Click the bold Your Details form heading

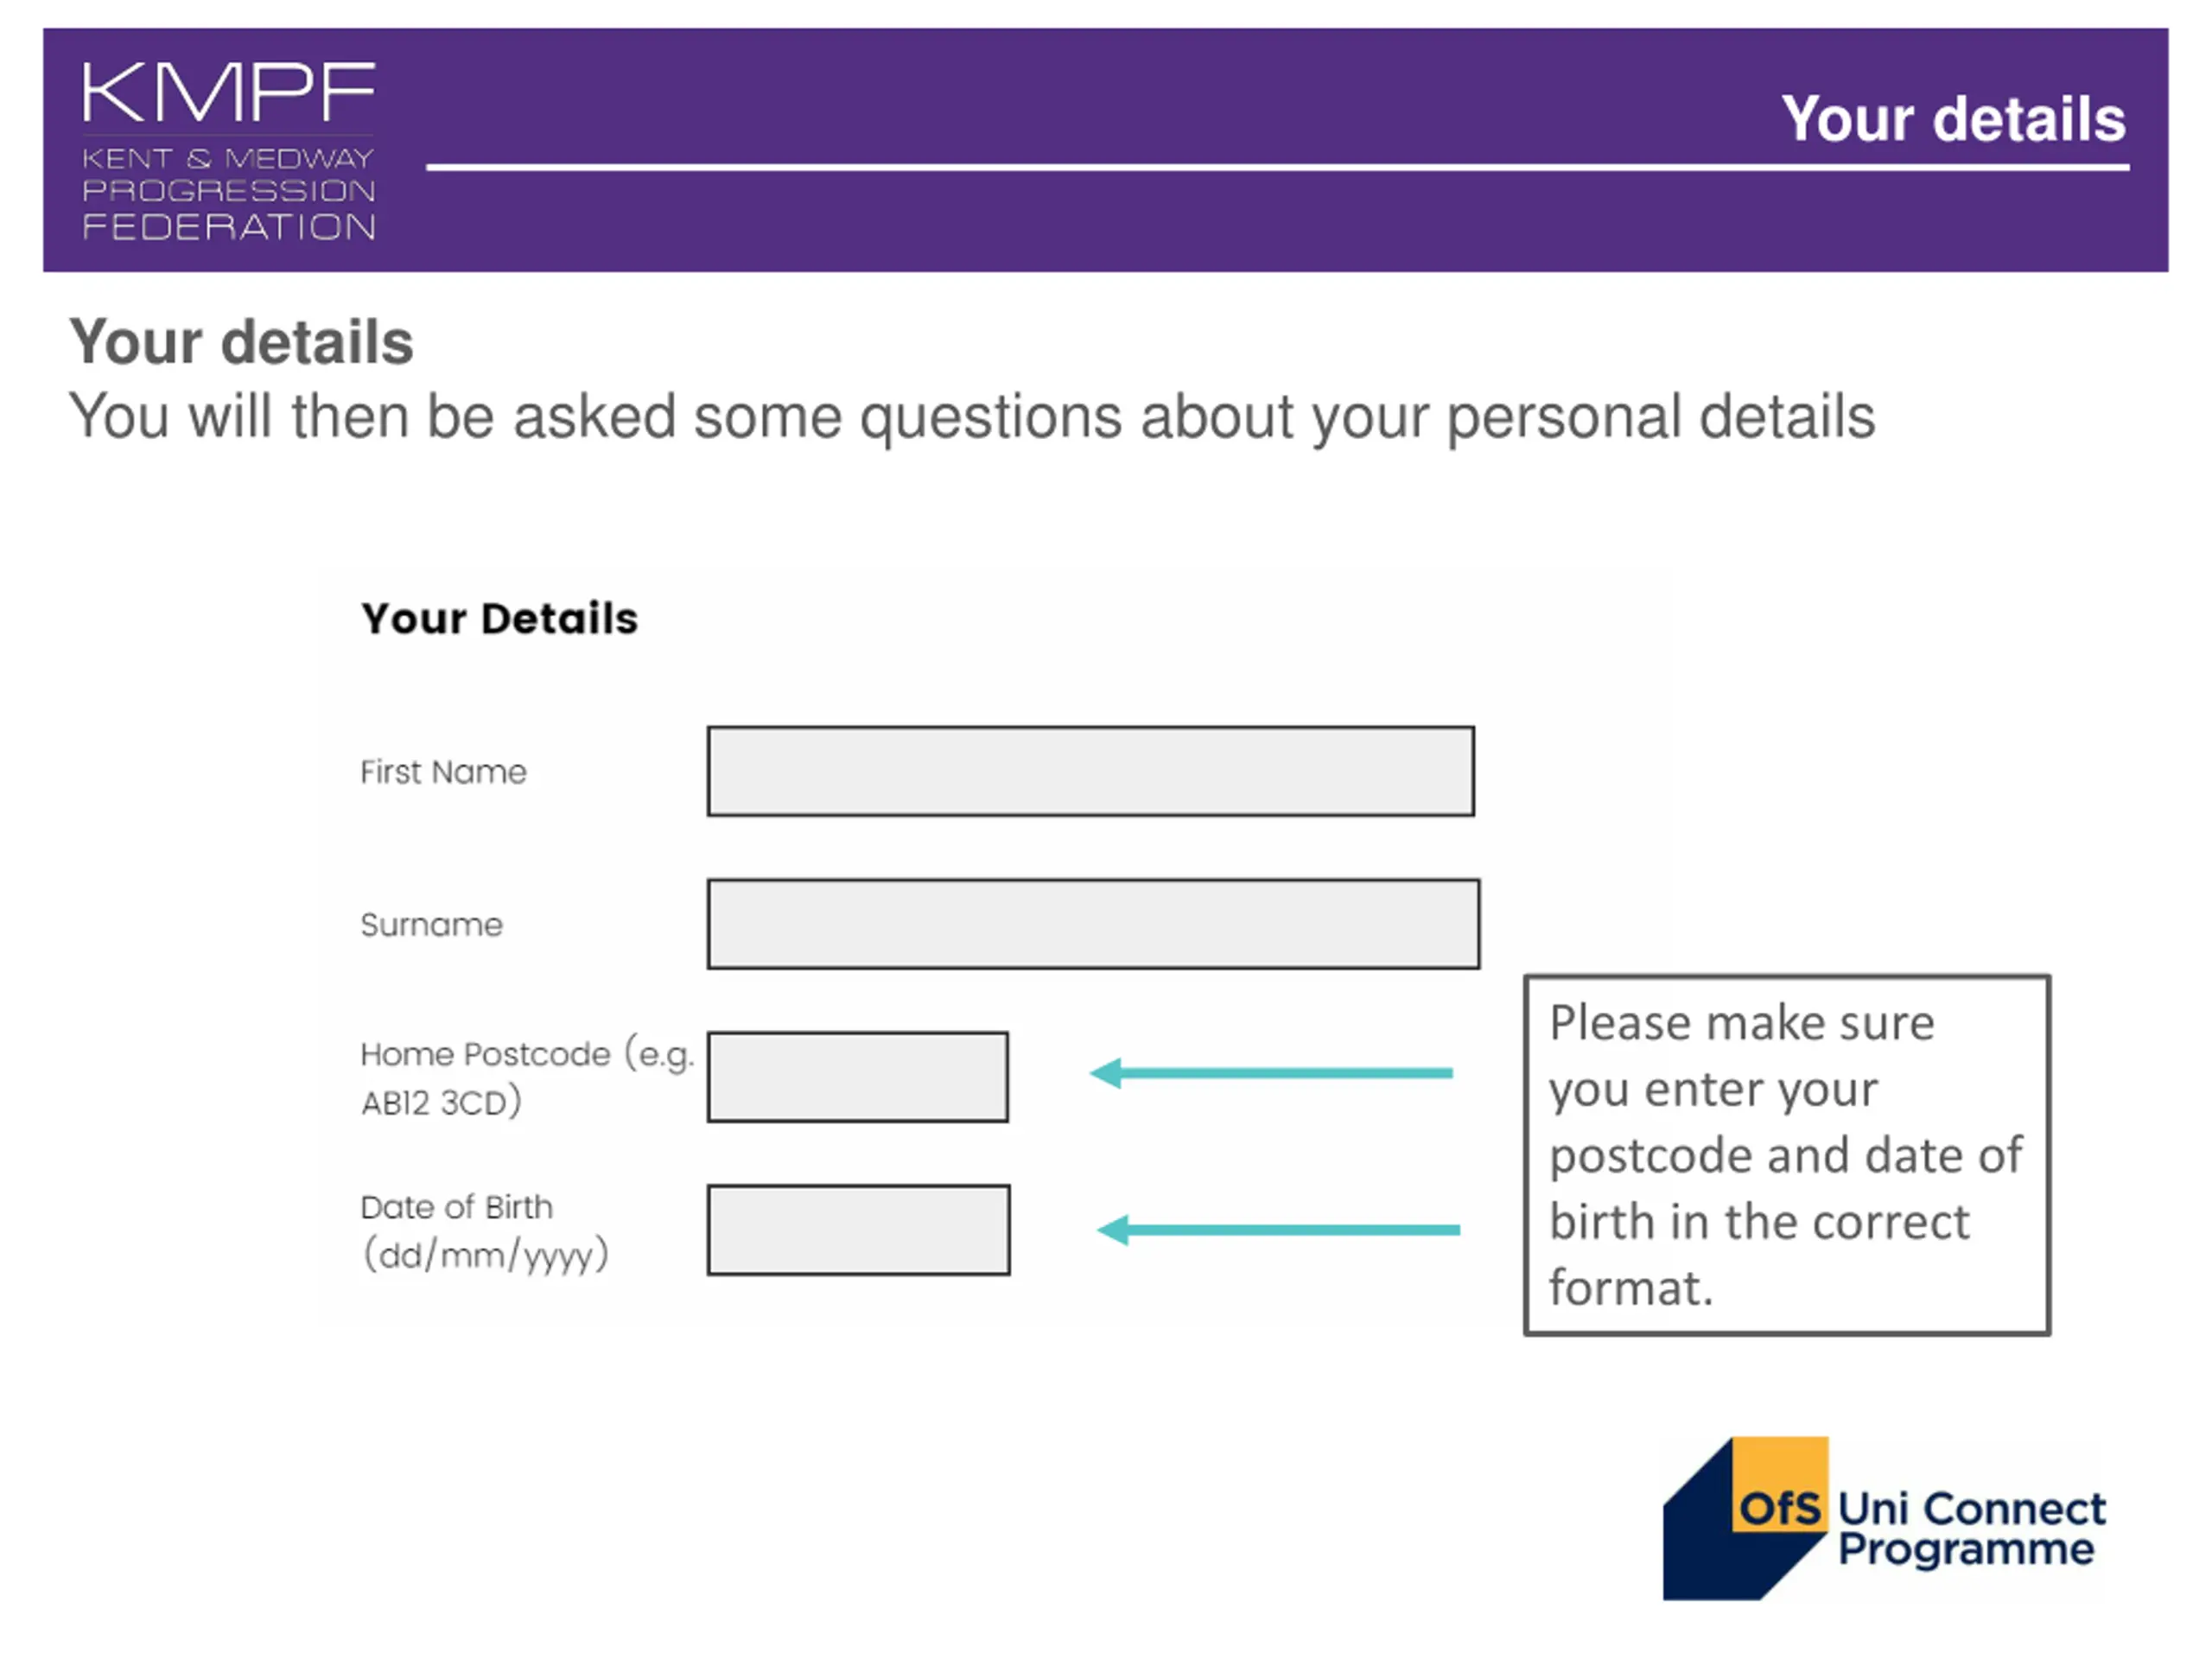499,618
